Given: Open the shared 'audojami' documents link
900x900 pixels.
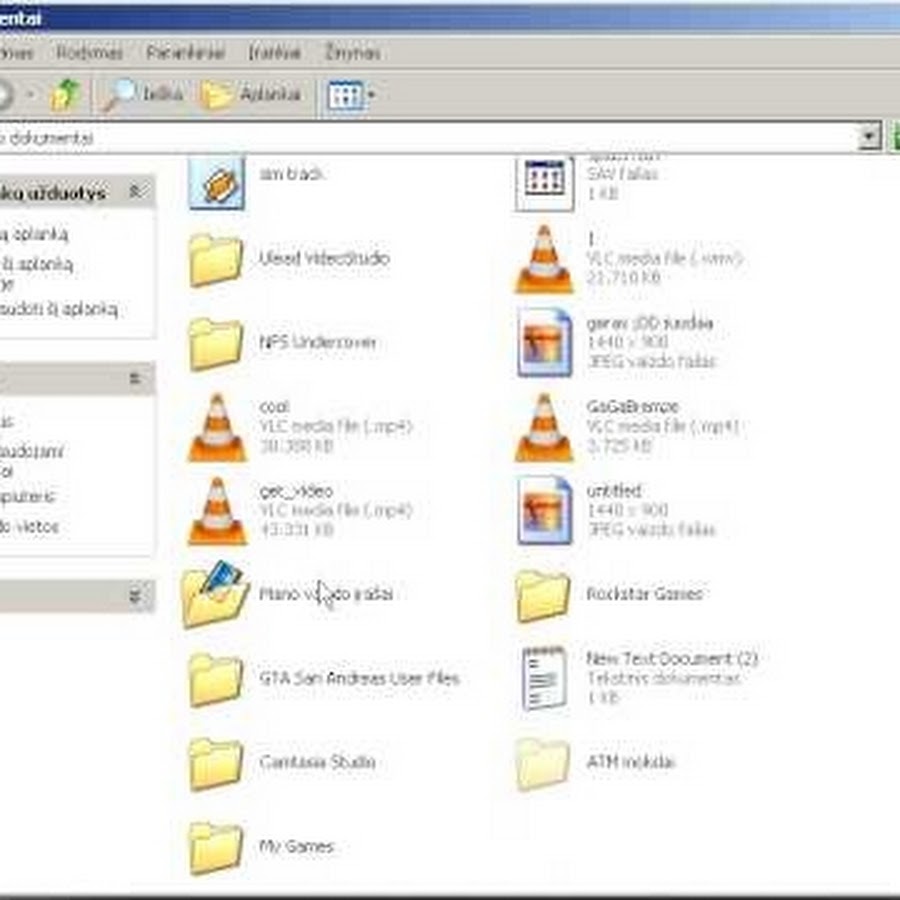Looking at the screenshot, I should pyautogui.click(x=31, y=451).
